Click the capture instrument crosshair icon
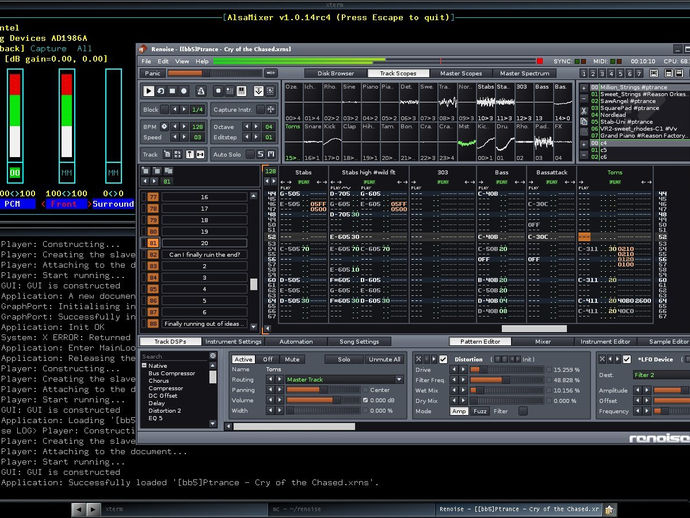This screenshot has width=690, height=518. 271,109
